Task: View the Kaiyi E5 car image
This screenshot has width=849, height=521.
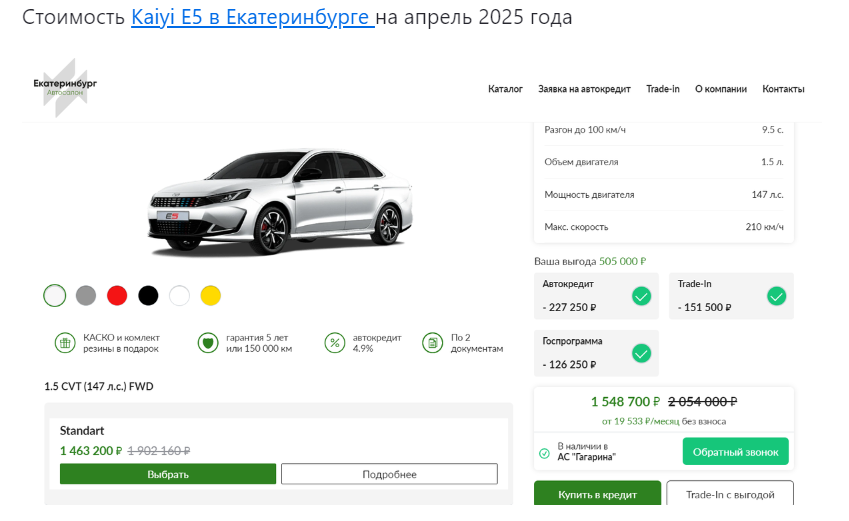Action: (280, 201)
